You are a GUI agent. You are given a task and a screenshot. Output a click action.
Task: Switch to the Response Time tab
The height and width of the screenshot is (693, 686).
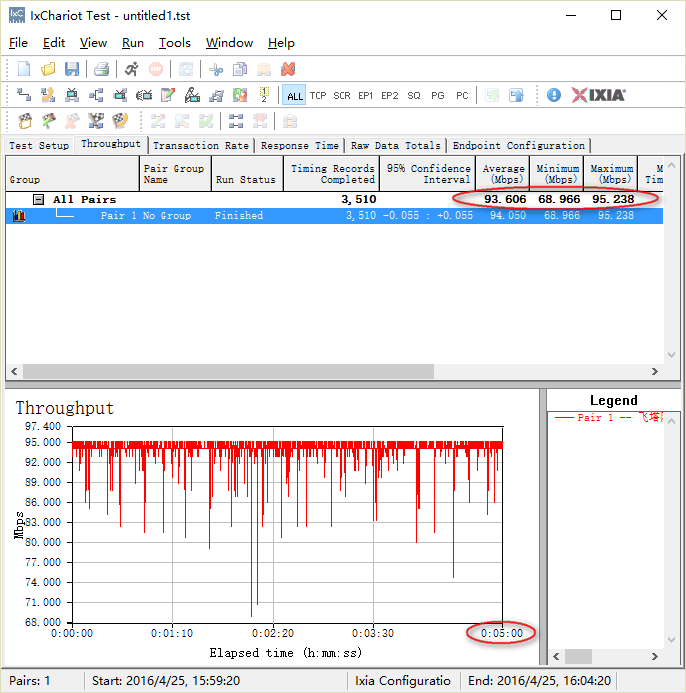pos(299,145)
